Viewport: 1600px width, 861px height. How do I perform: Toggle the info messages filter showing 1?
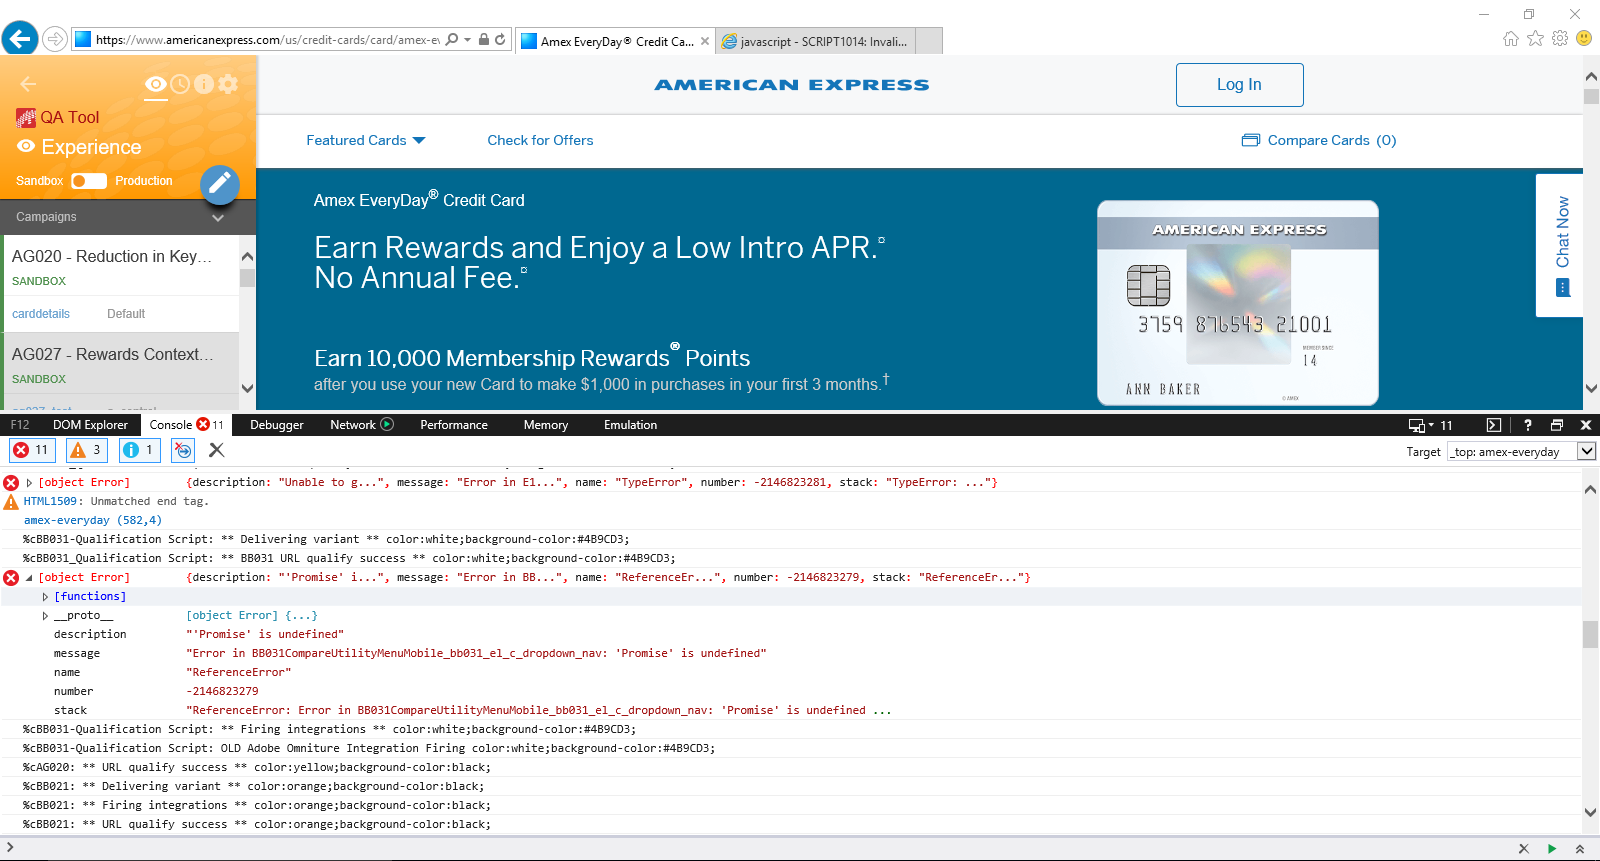pos(140,450)
